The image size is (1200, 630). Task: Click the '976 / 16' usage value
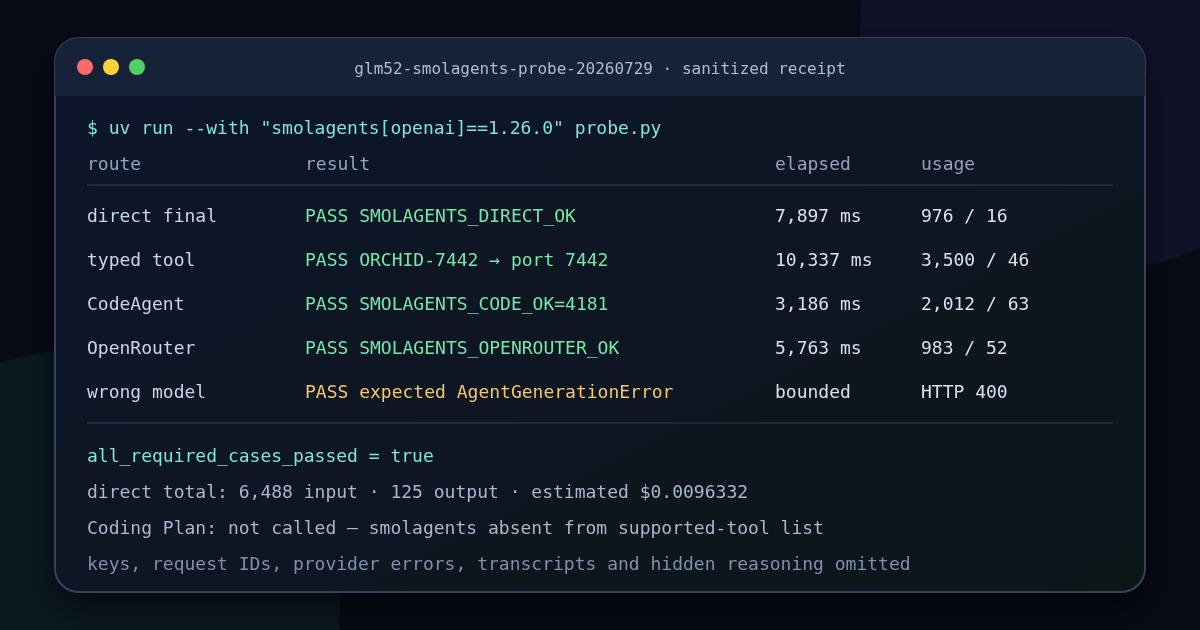(x=964, y=216)
